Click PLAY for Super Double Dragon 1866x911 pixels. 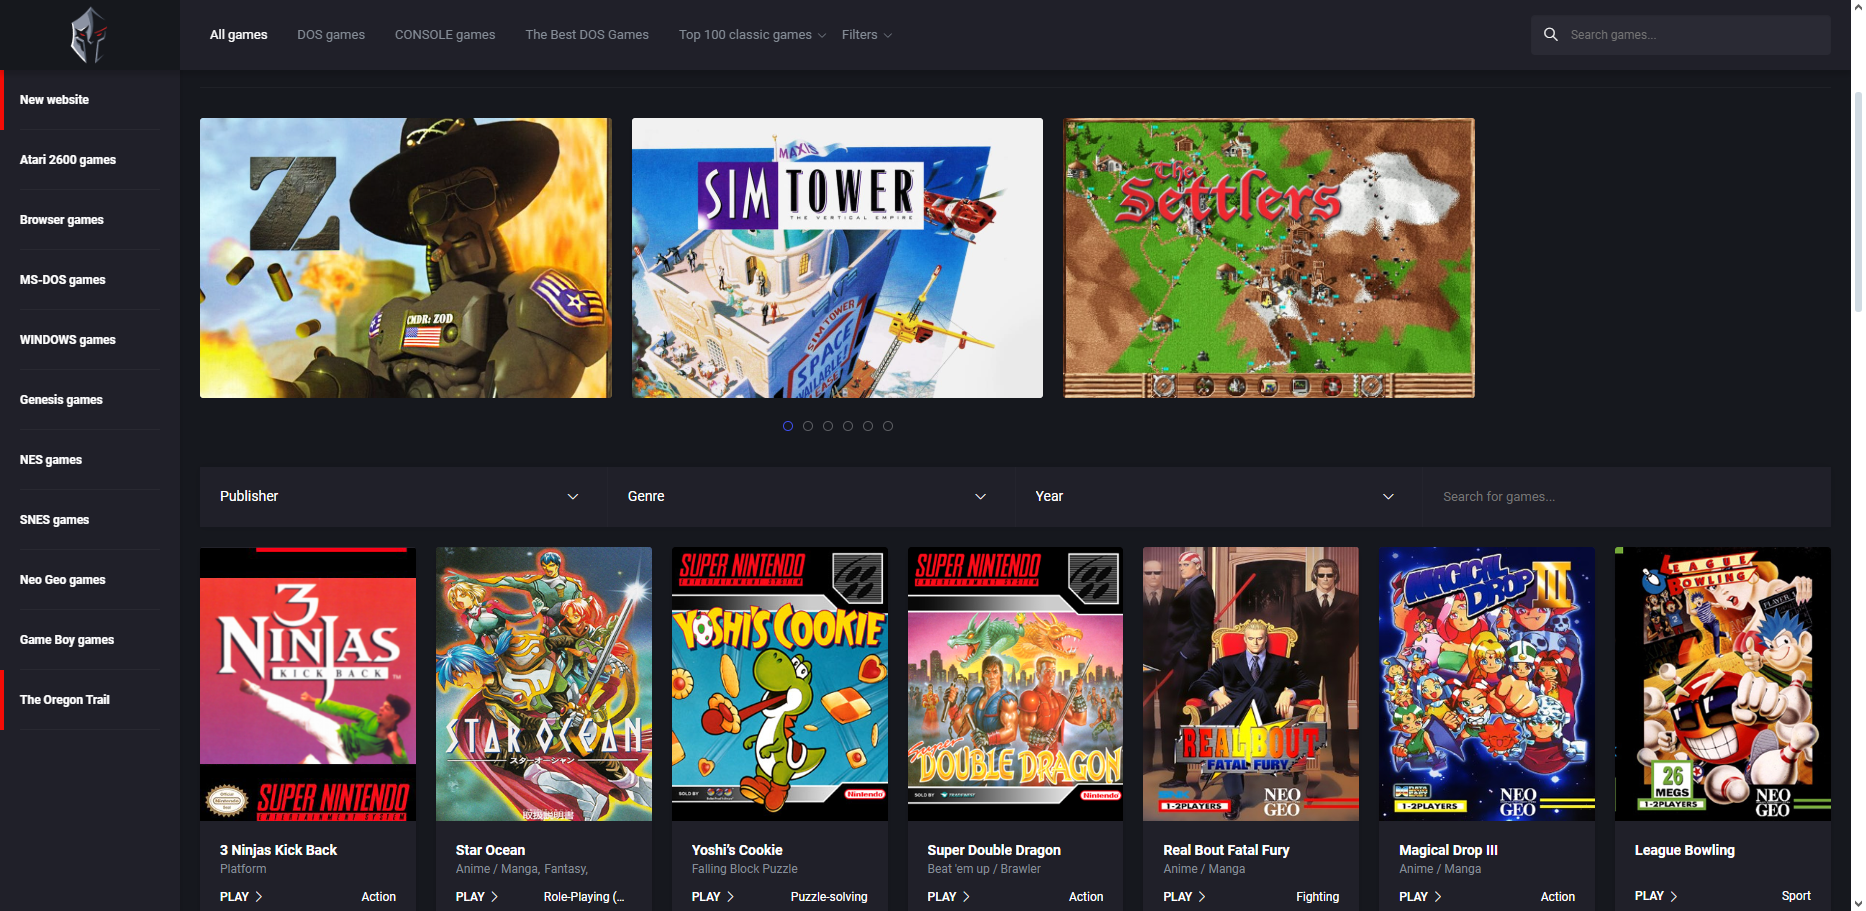949,897
